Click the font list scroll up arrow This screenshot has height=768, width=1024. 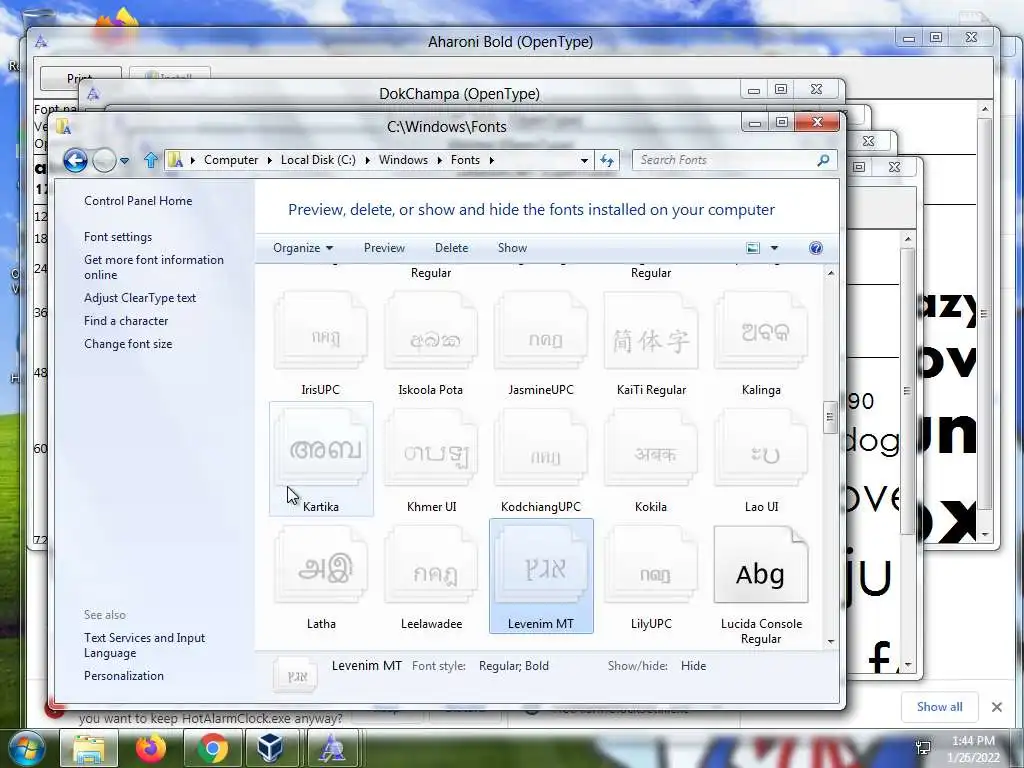point(831,273)
